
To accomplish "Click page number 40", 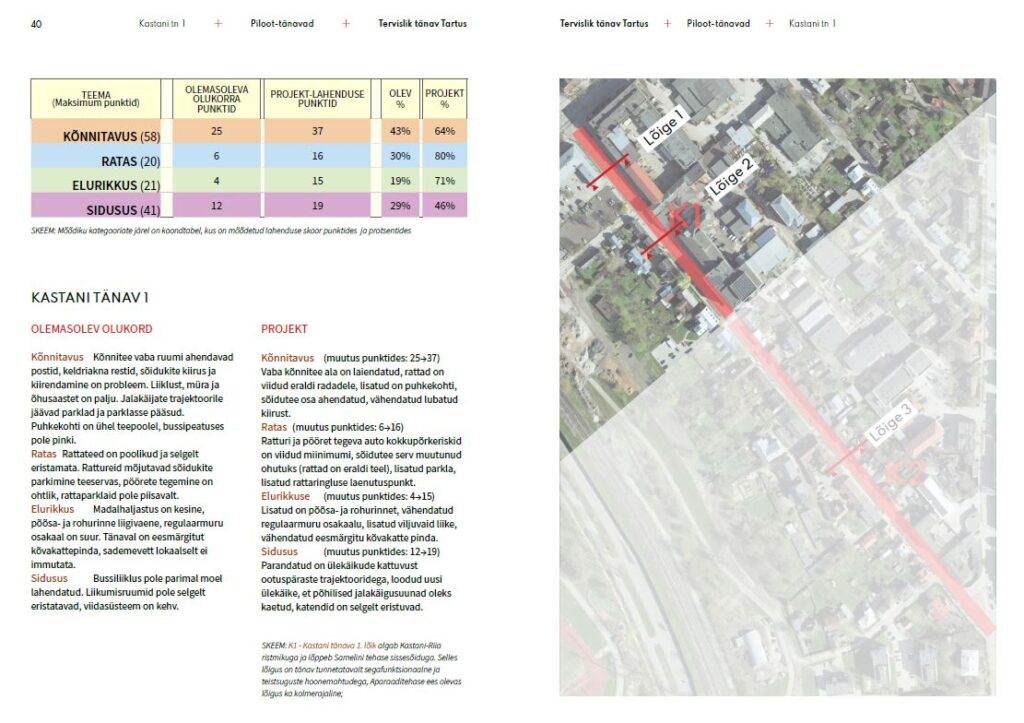I will (x=36, y=24).
